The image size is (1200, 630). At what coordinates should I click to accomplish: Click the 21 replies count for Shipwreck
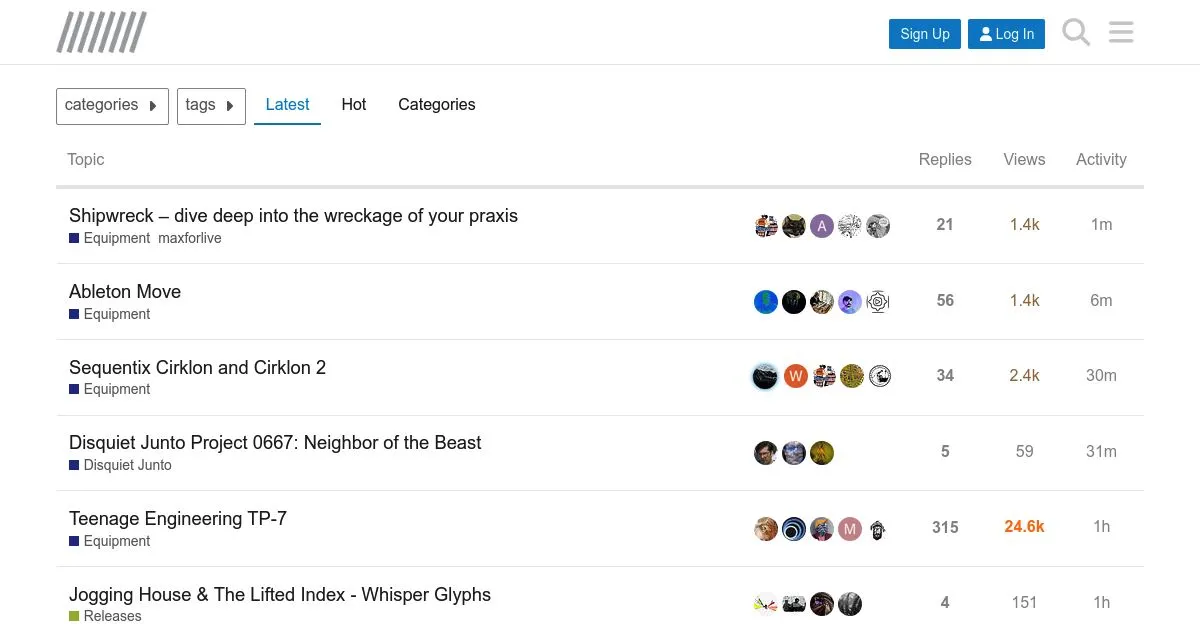[945, 226]
